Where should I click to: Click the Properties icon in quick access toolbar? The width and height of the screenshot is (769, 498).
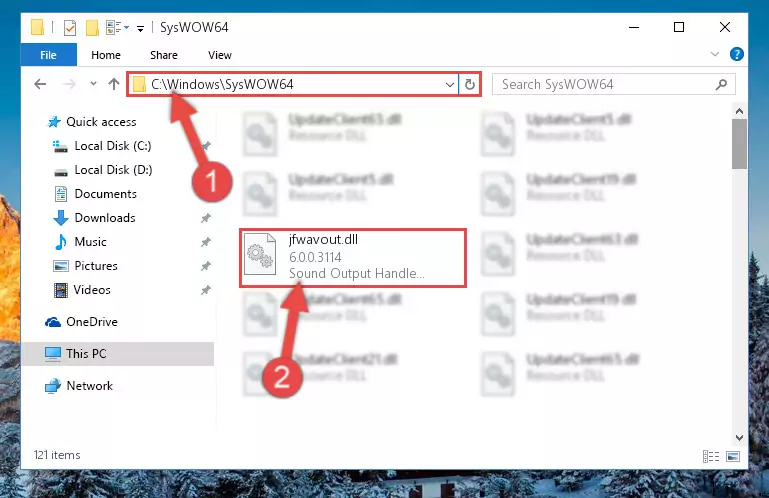coord(70,28)
